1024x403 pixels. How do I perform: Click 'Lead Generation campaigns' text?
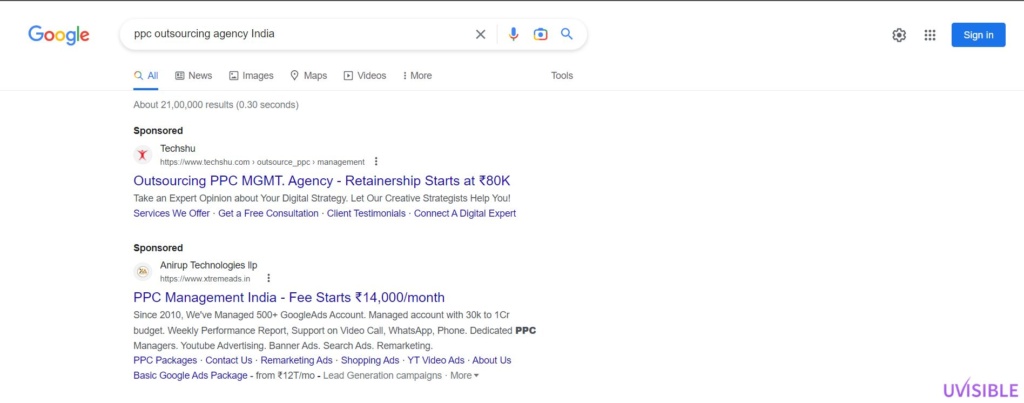383,376
